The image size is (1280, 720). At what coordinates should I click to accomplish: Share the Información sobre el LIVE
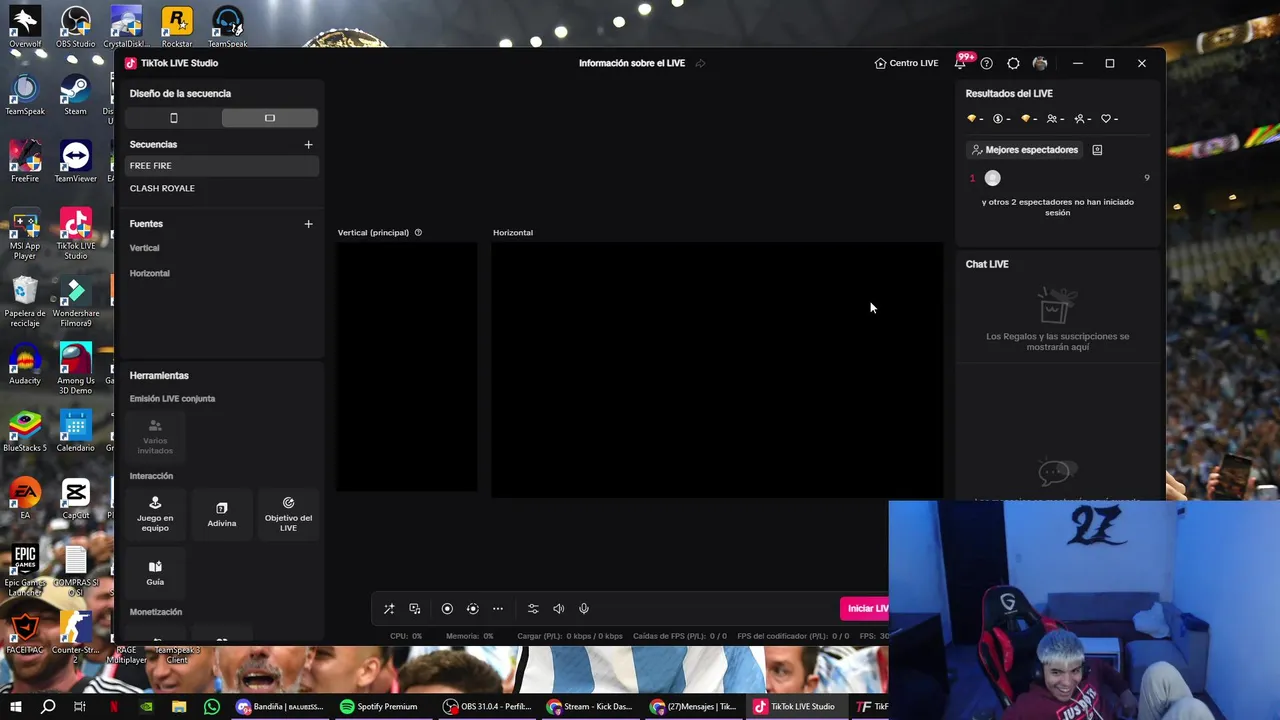tap(701, 63)
